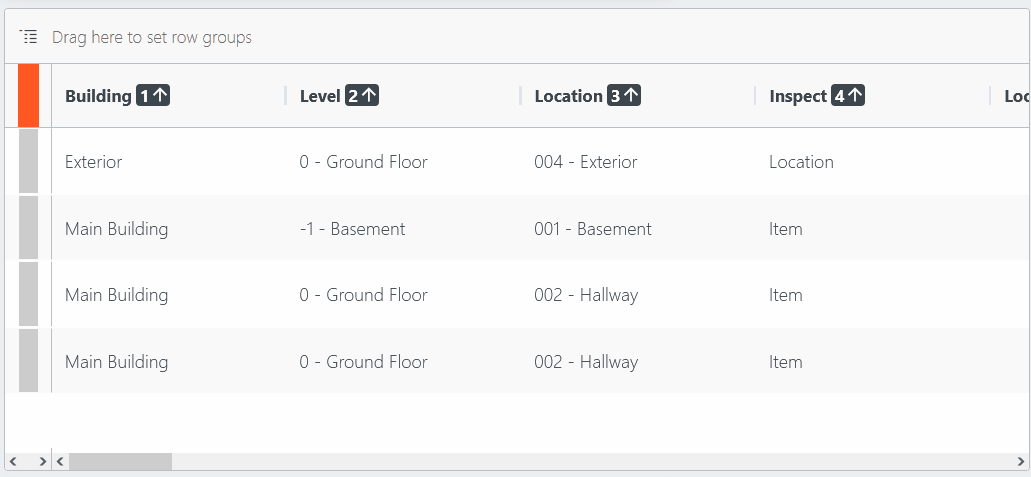This screenshot has height=477, width=1031.
Task: Click the horizontal scrollbar thumb
Action: click(x=120, y=461)
